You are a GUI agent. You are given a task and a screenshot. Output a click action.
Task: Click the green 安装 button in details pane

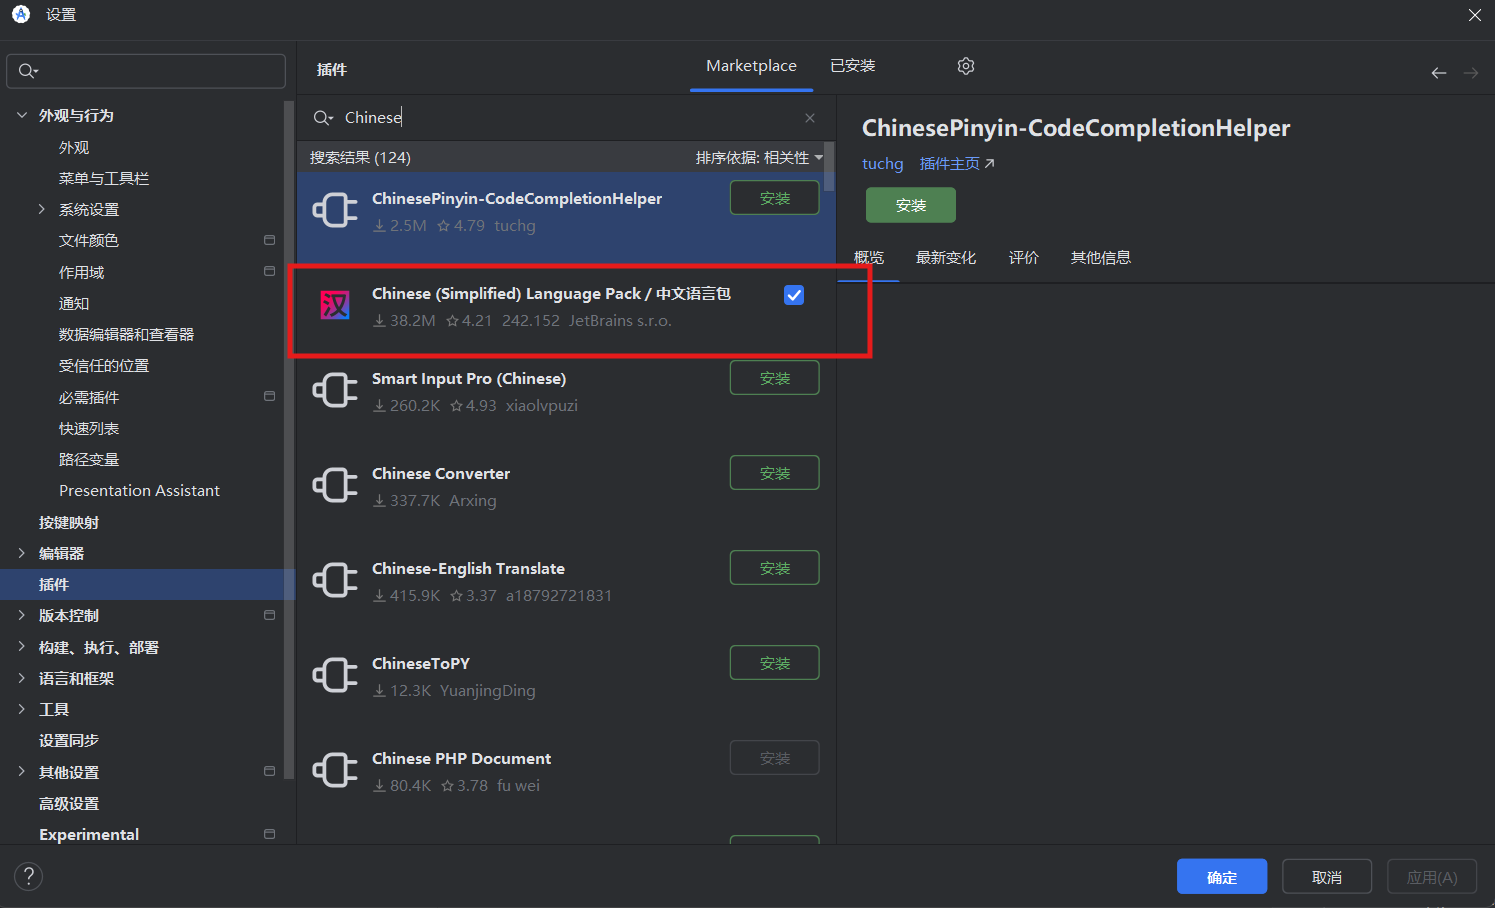(911, 205)
